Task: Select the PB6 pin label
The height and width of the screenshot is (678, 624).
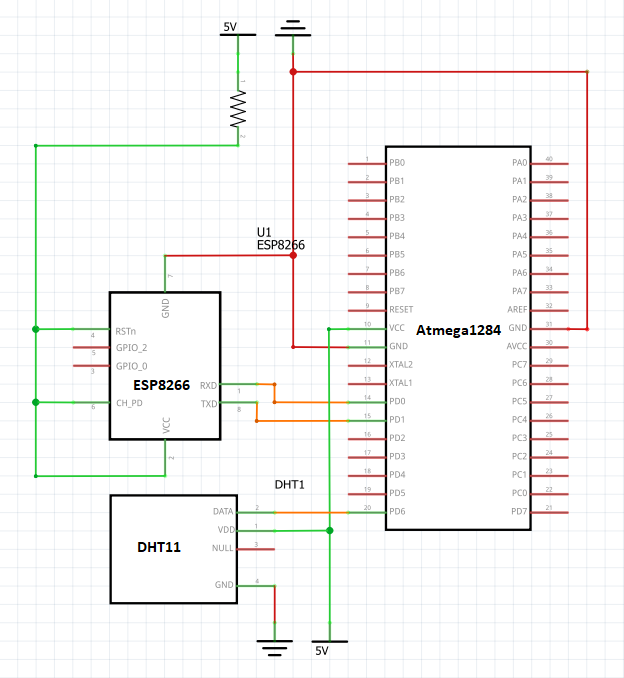Action: coord(397,273)
